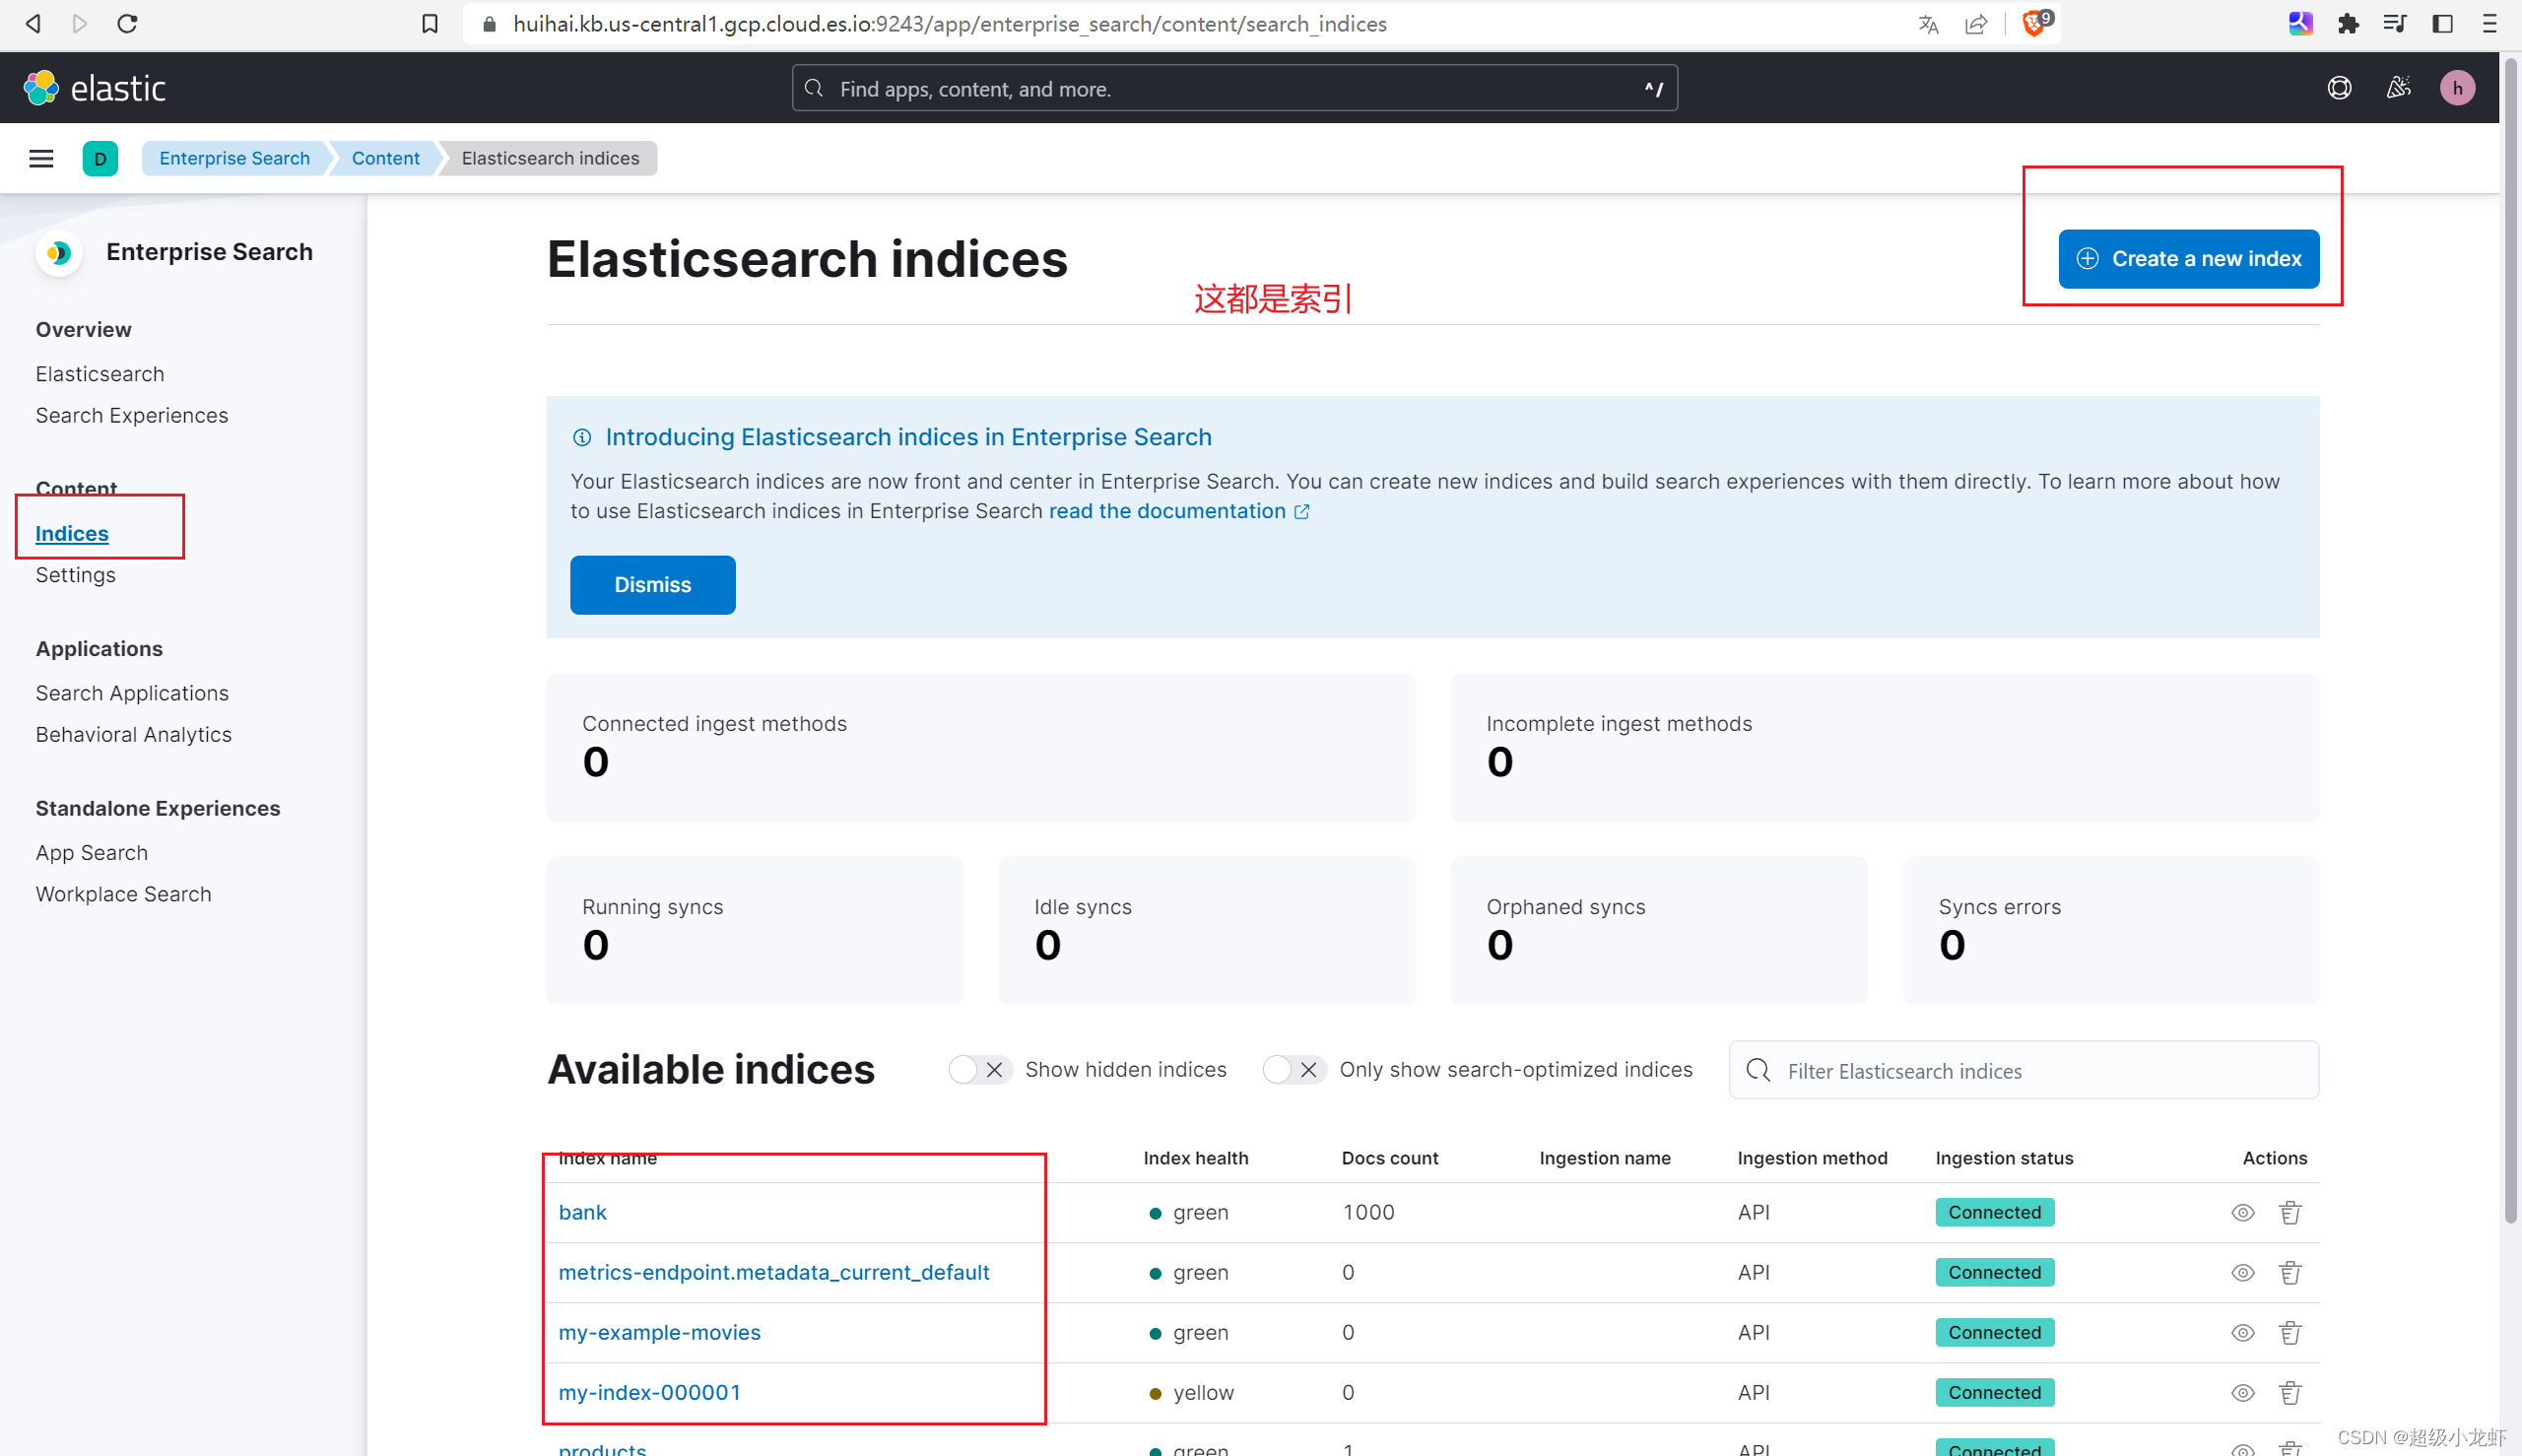Go back using browser back arrow
2522x1456 pixels.
(x=33, y=23)
